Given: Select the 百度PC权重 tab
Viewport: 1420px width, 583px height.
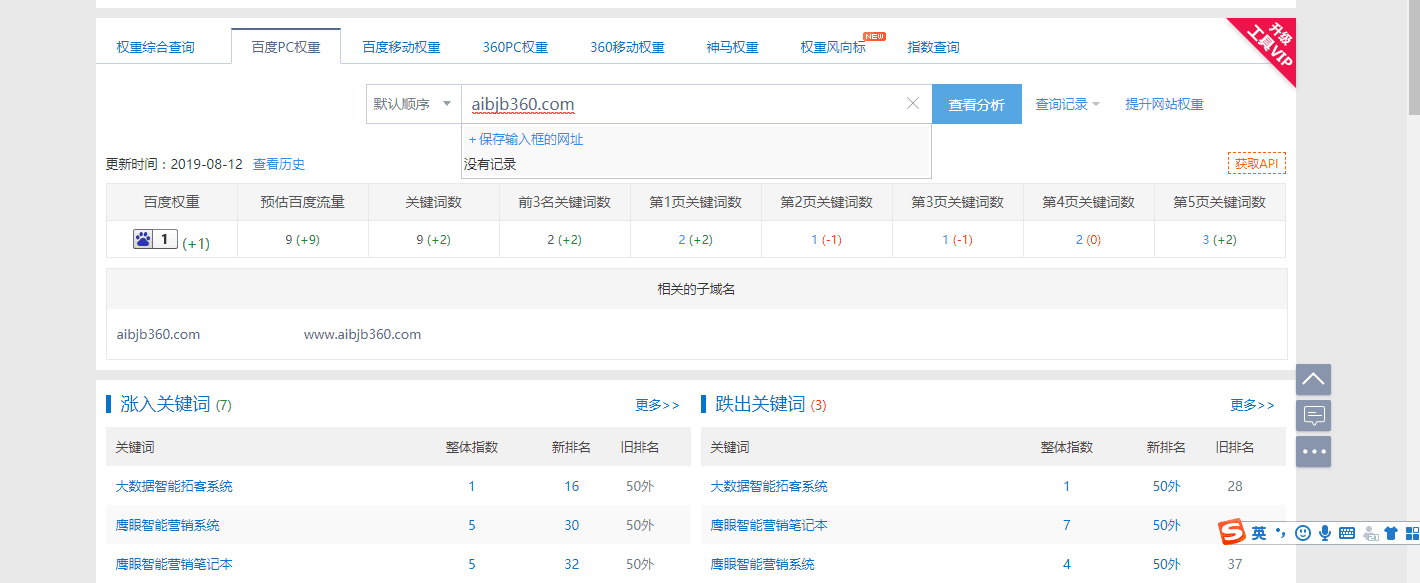Looking at the screenshot, I should (286, 46).
